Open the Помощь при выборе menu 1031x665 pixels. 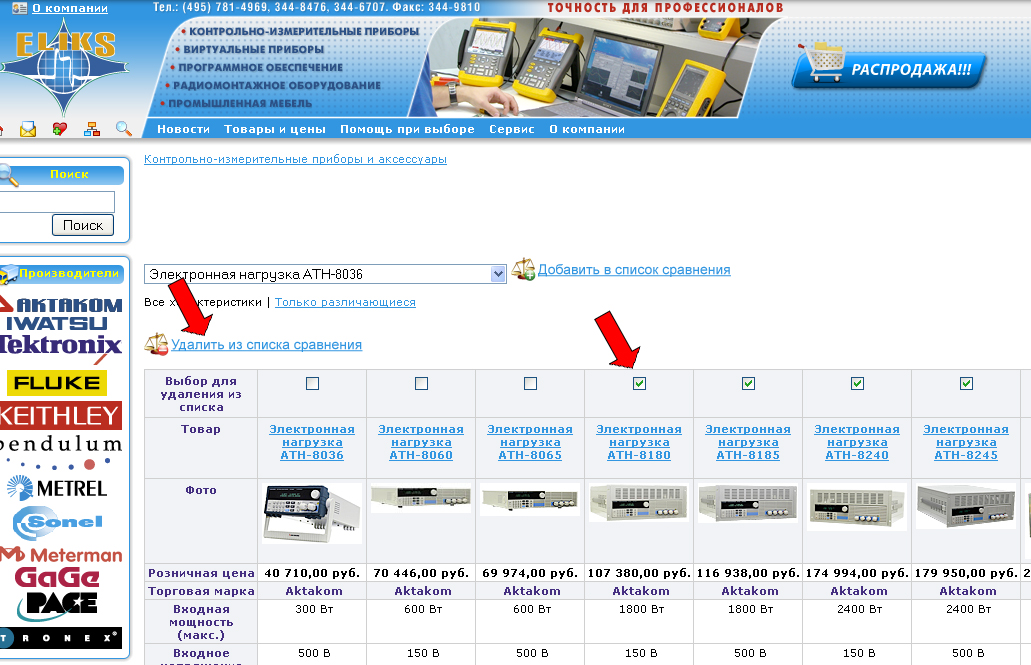[x=407, y=129]
